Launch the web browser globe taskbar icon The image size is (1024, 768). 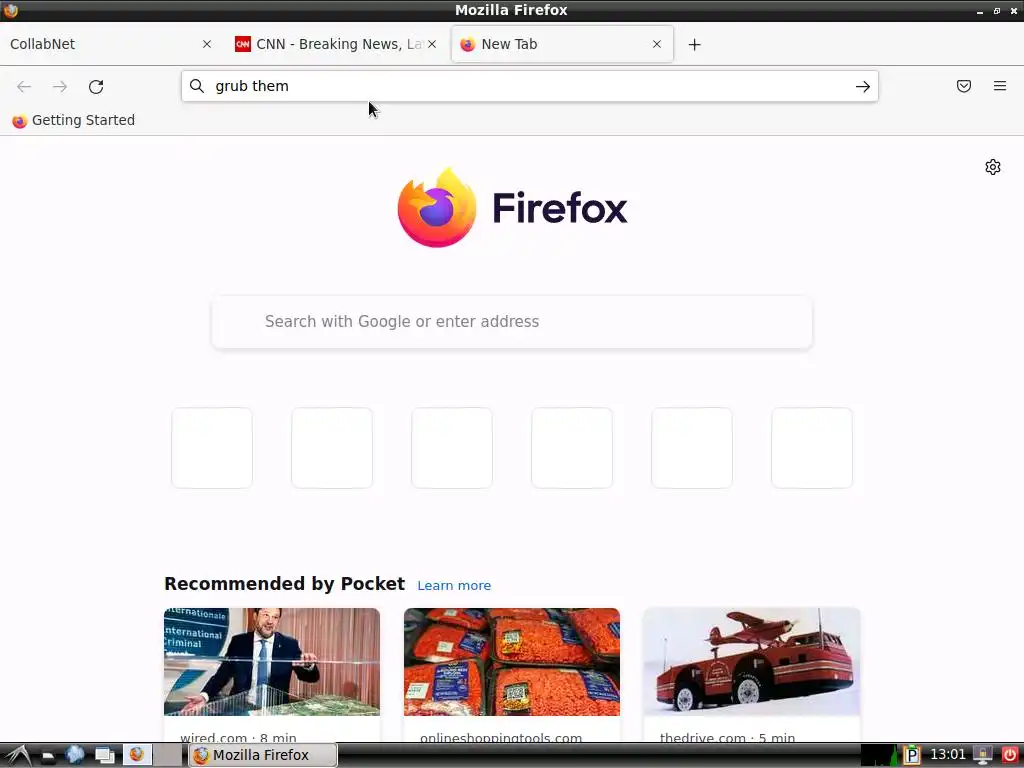[75, 755]
